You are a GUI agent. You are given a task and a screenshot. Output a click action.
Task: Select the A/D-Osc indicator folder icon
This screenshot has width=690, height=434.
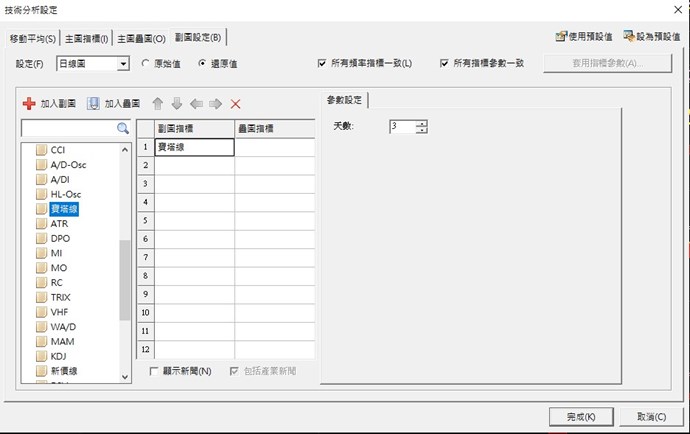41,165
